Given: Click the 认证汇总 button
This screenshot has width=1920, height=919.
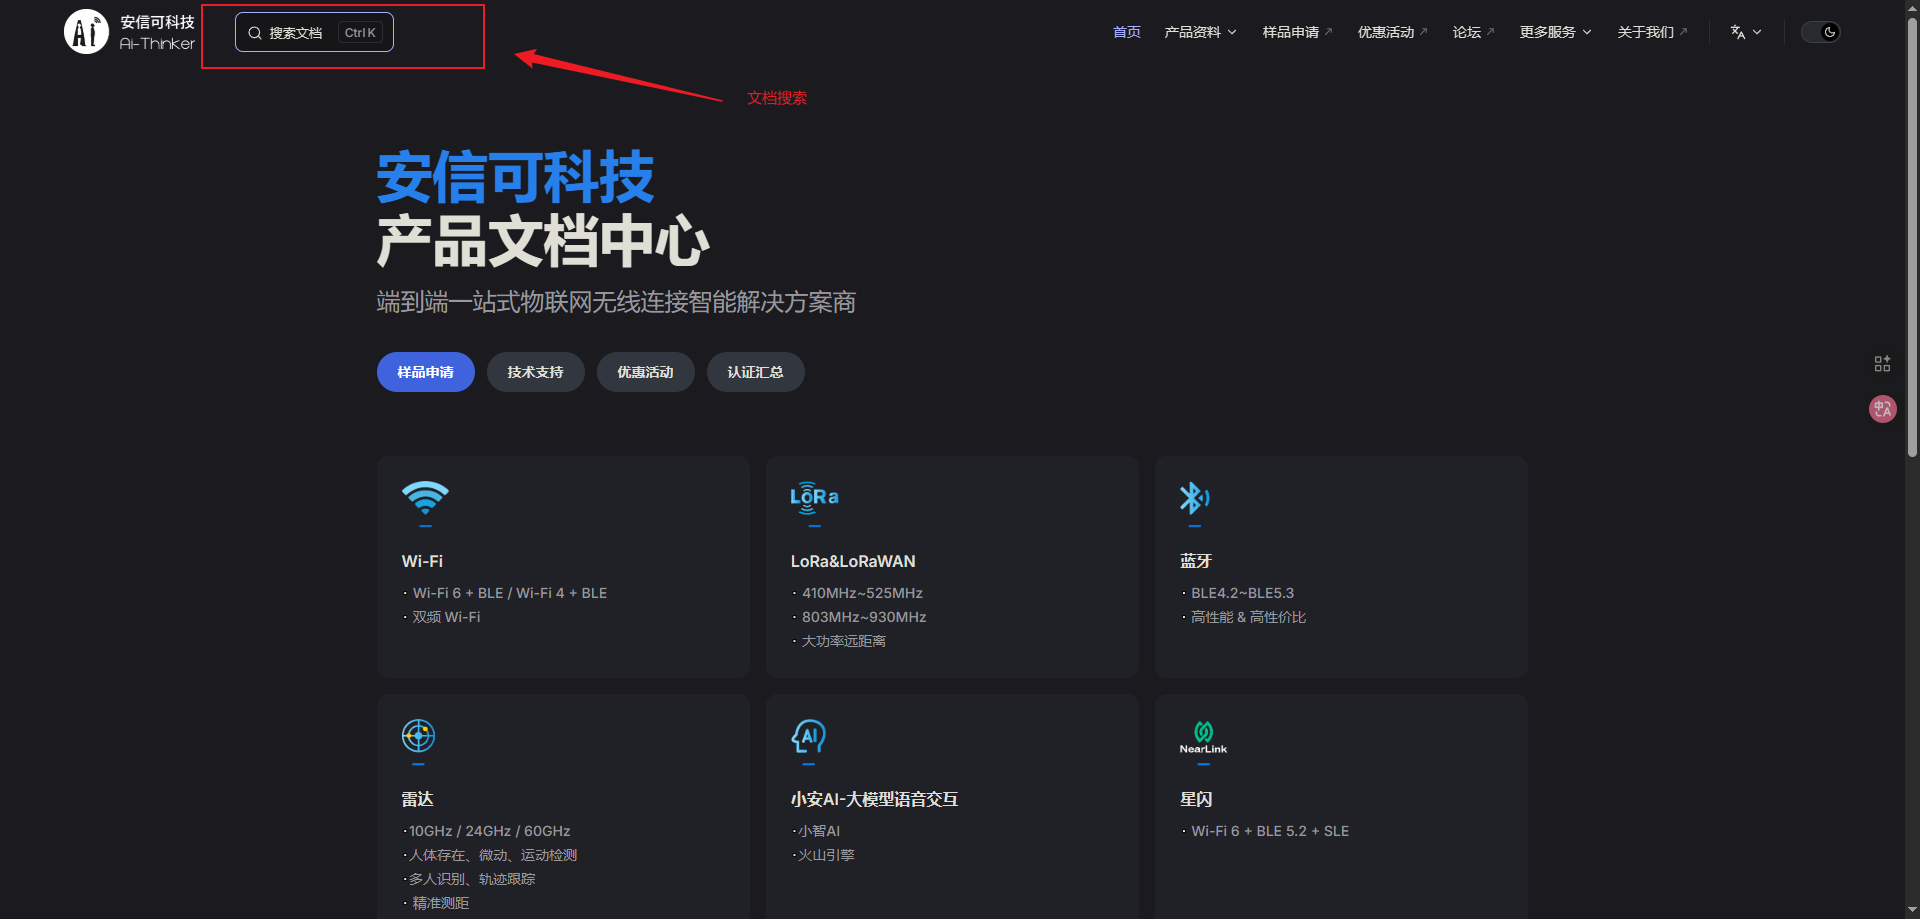Looking at the screenshot, I should coord(755,372).
